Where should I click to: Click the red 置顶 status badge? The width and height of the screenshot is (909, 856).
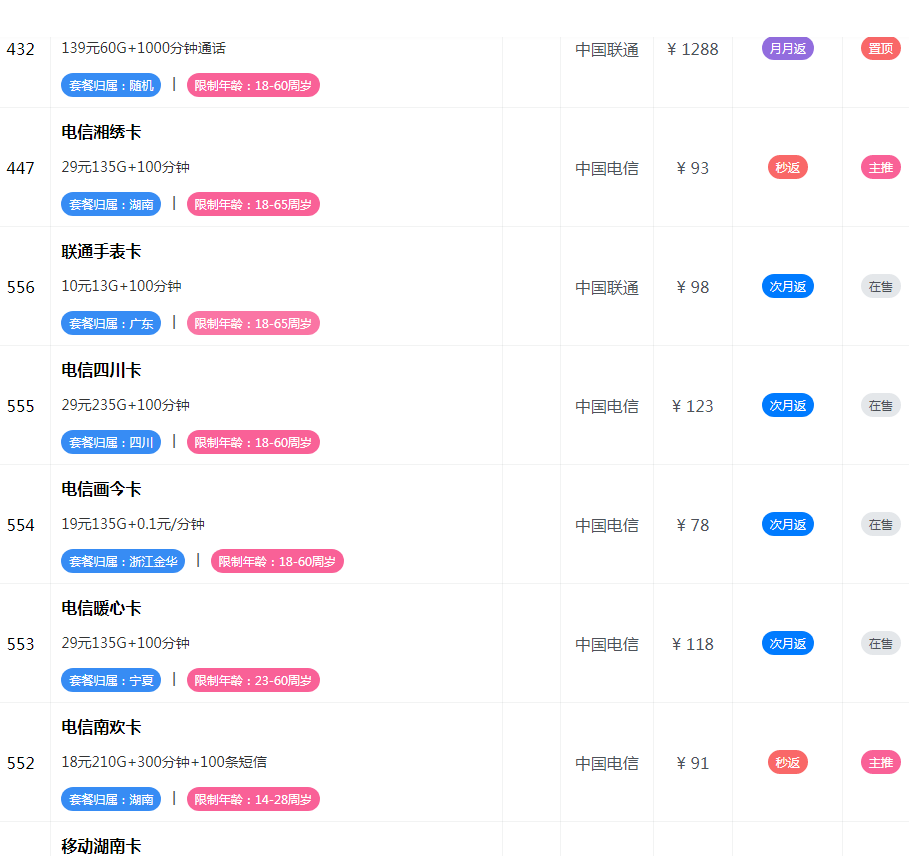(880, 48)
